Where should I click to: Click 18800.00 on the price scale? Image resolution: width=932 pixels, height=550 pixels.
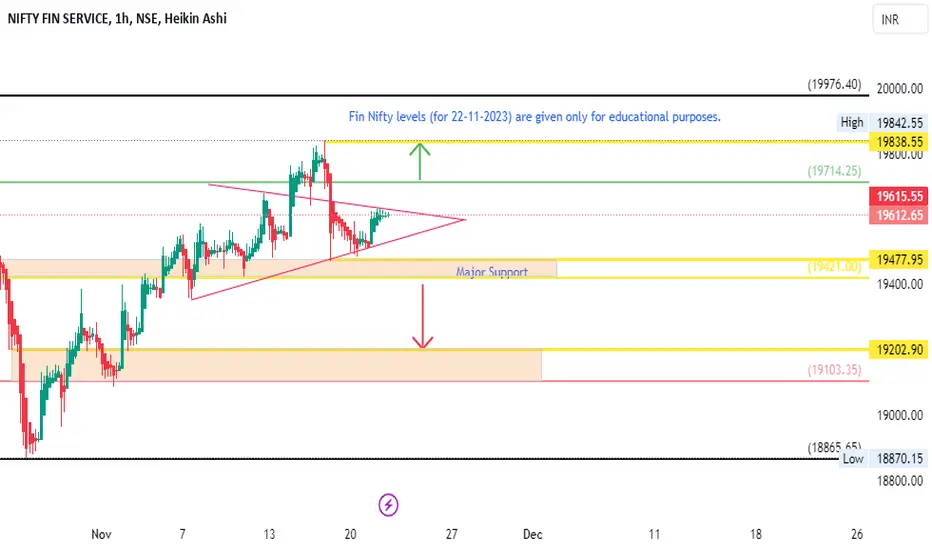click(899, 480)
